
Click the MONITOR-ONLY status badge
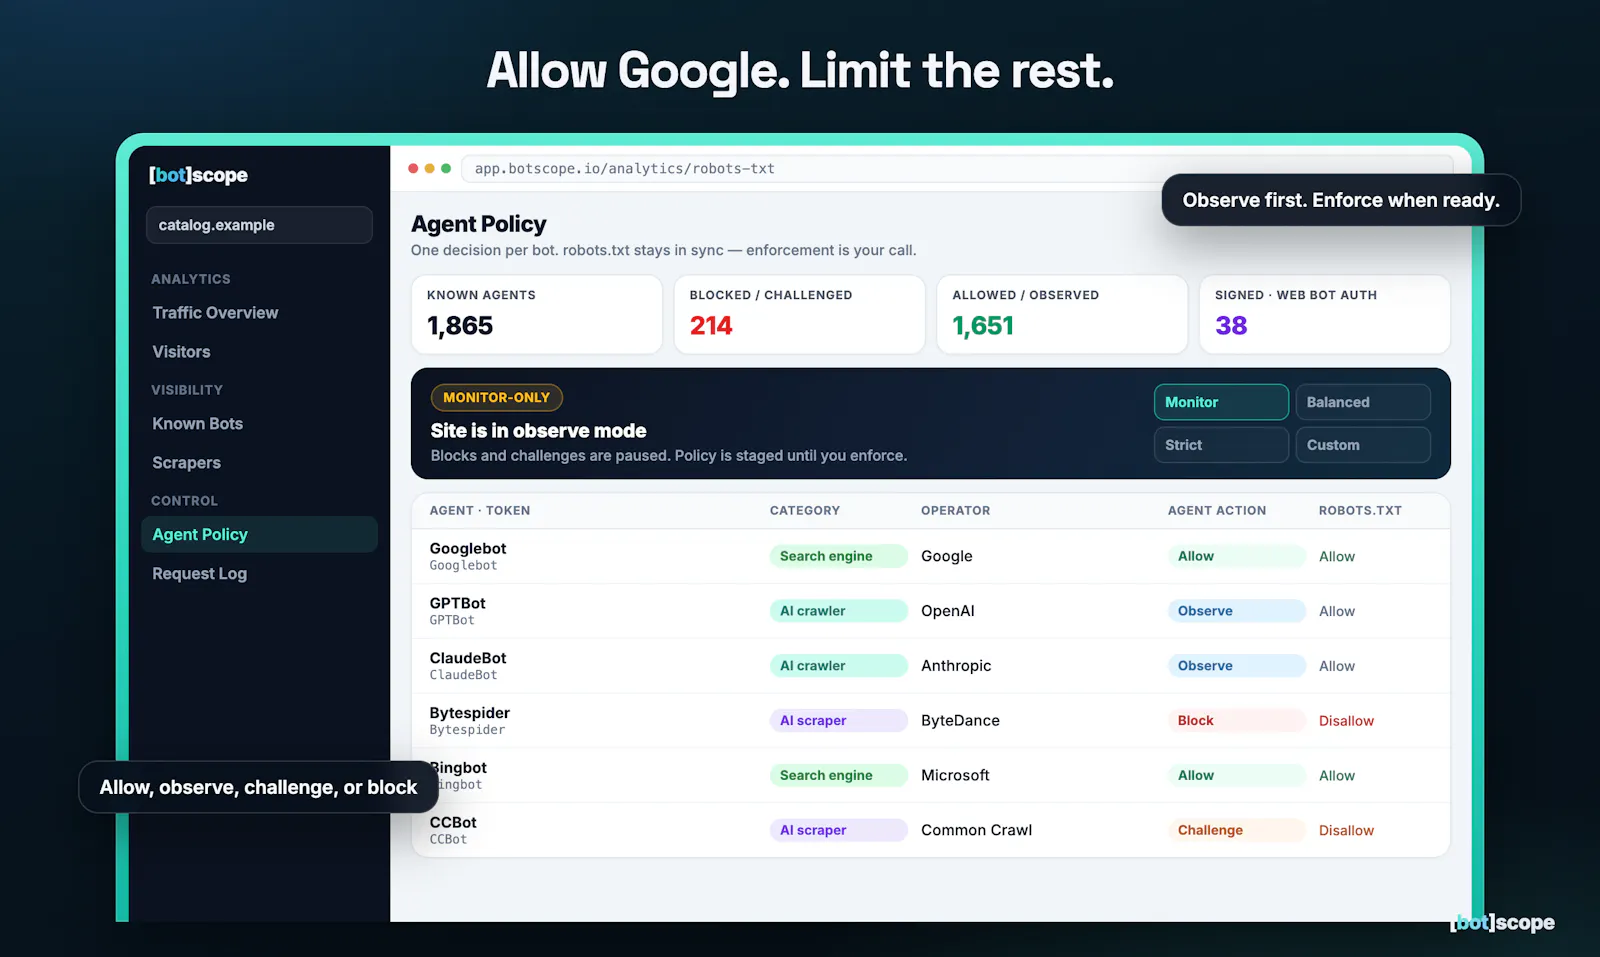pos(497,398)
